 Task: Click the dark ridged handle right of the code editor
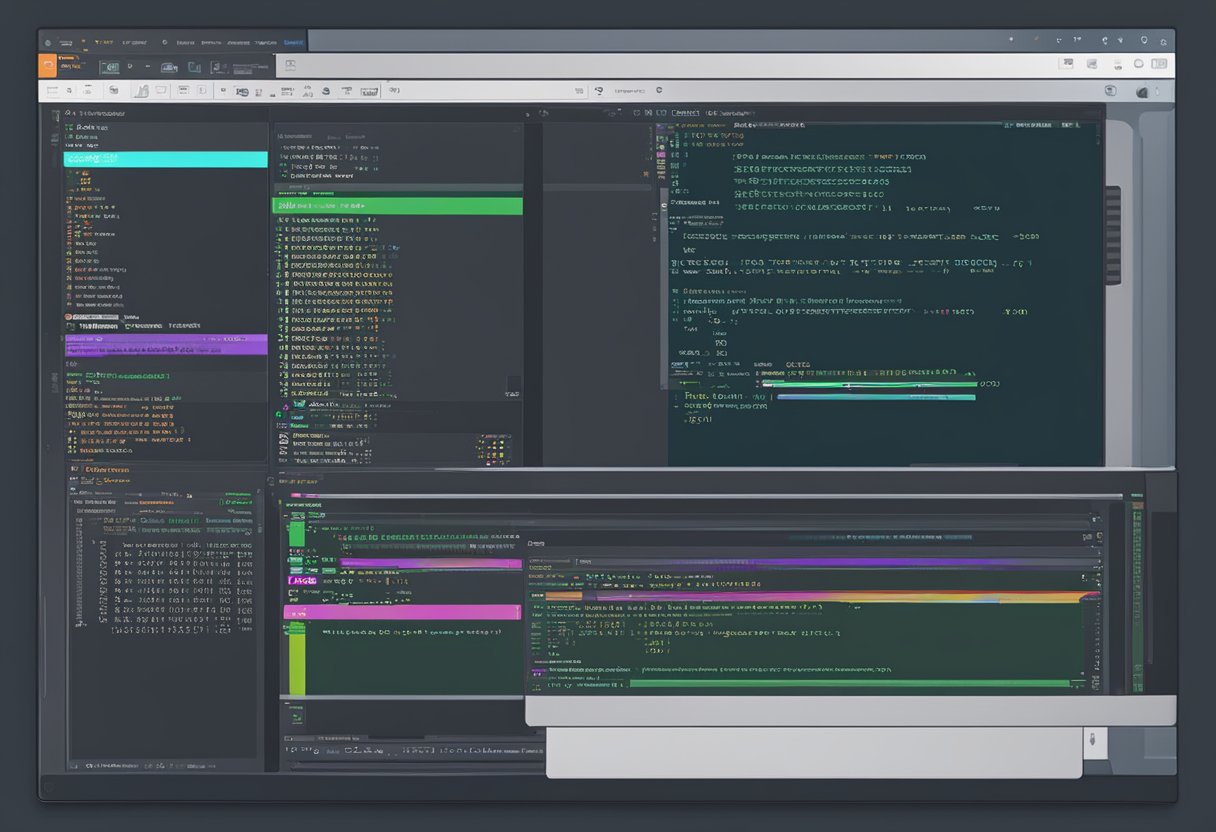[1113, 235]
